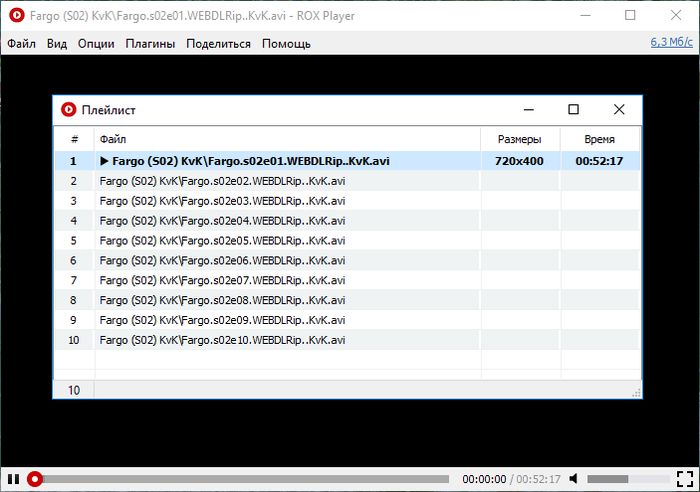The height and width of the screenshot is (492, 700).
Task: Pause playback with the pause button
Action: [x=13, y=479]
